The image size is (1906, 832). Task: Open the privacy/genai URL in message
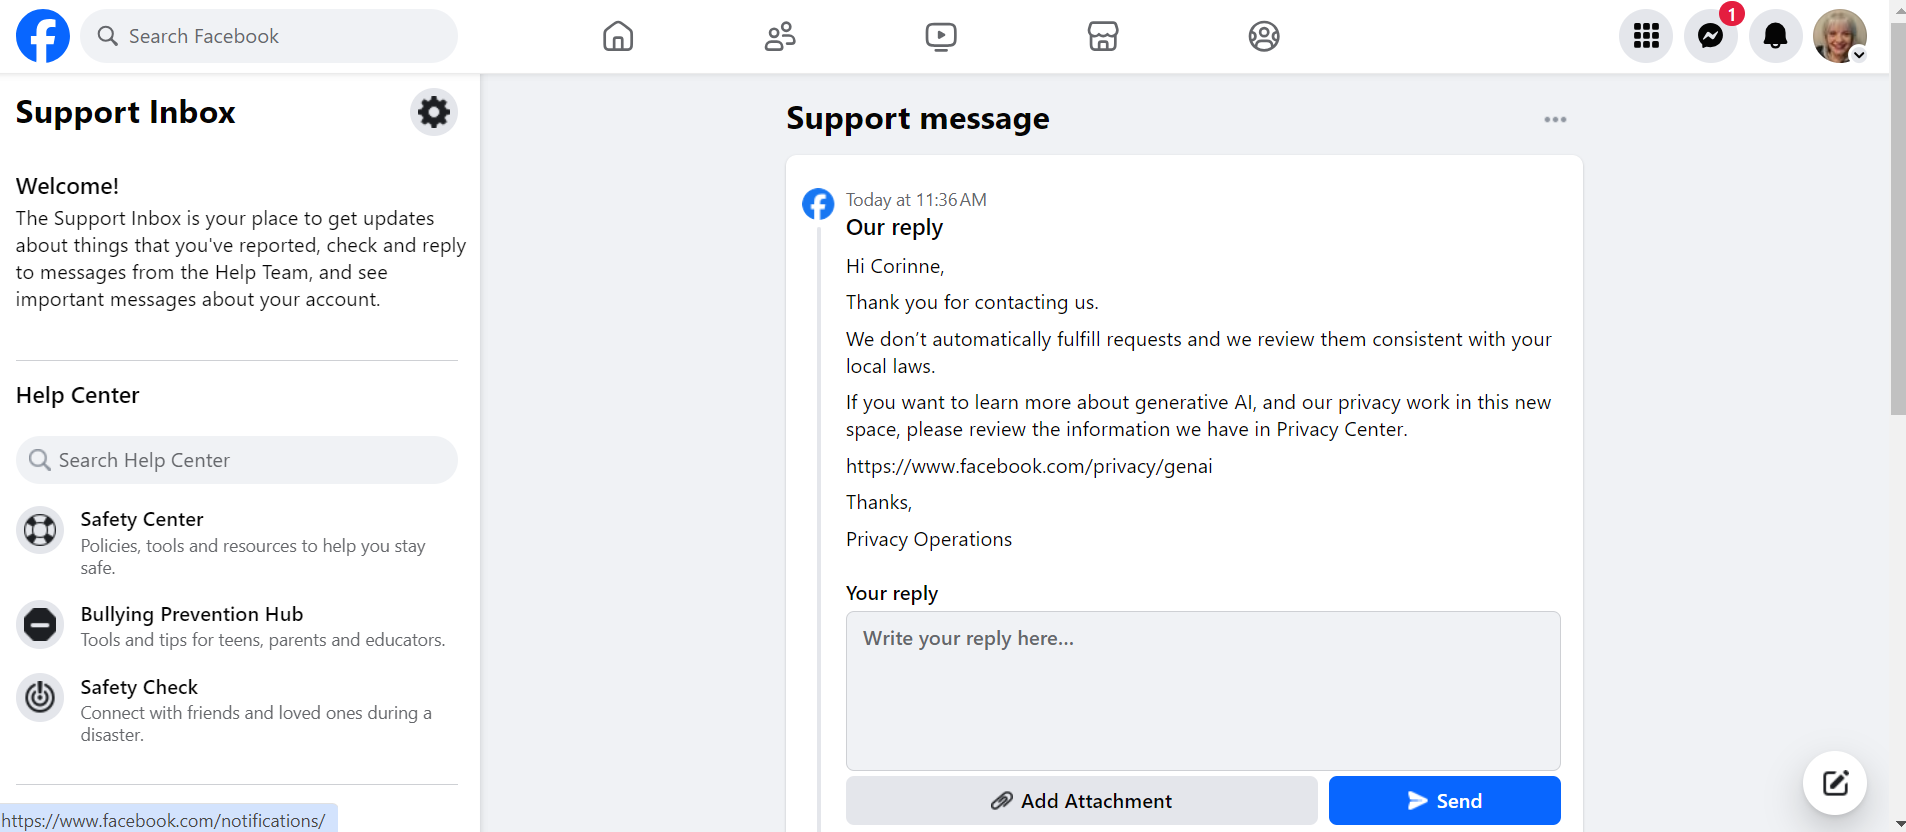pyautogui.click(x=1029, y=466)
